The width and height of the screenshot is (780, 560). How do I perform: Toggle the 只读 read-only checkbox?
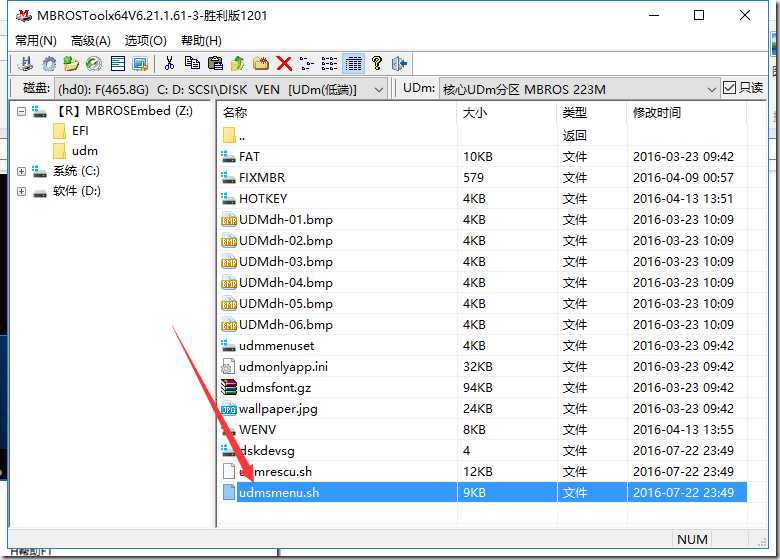click(x=729, y=88)
